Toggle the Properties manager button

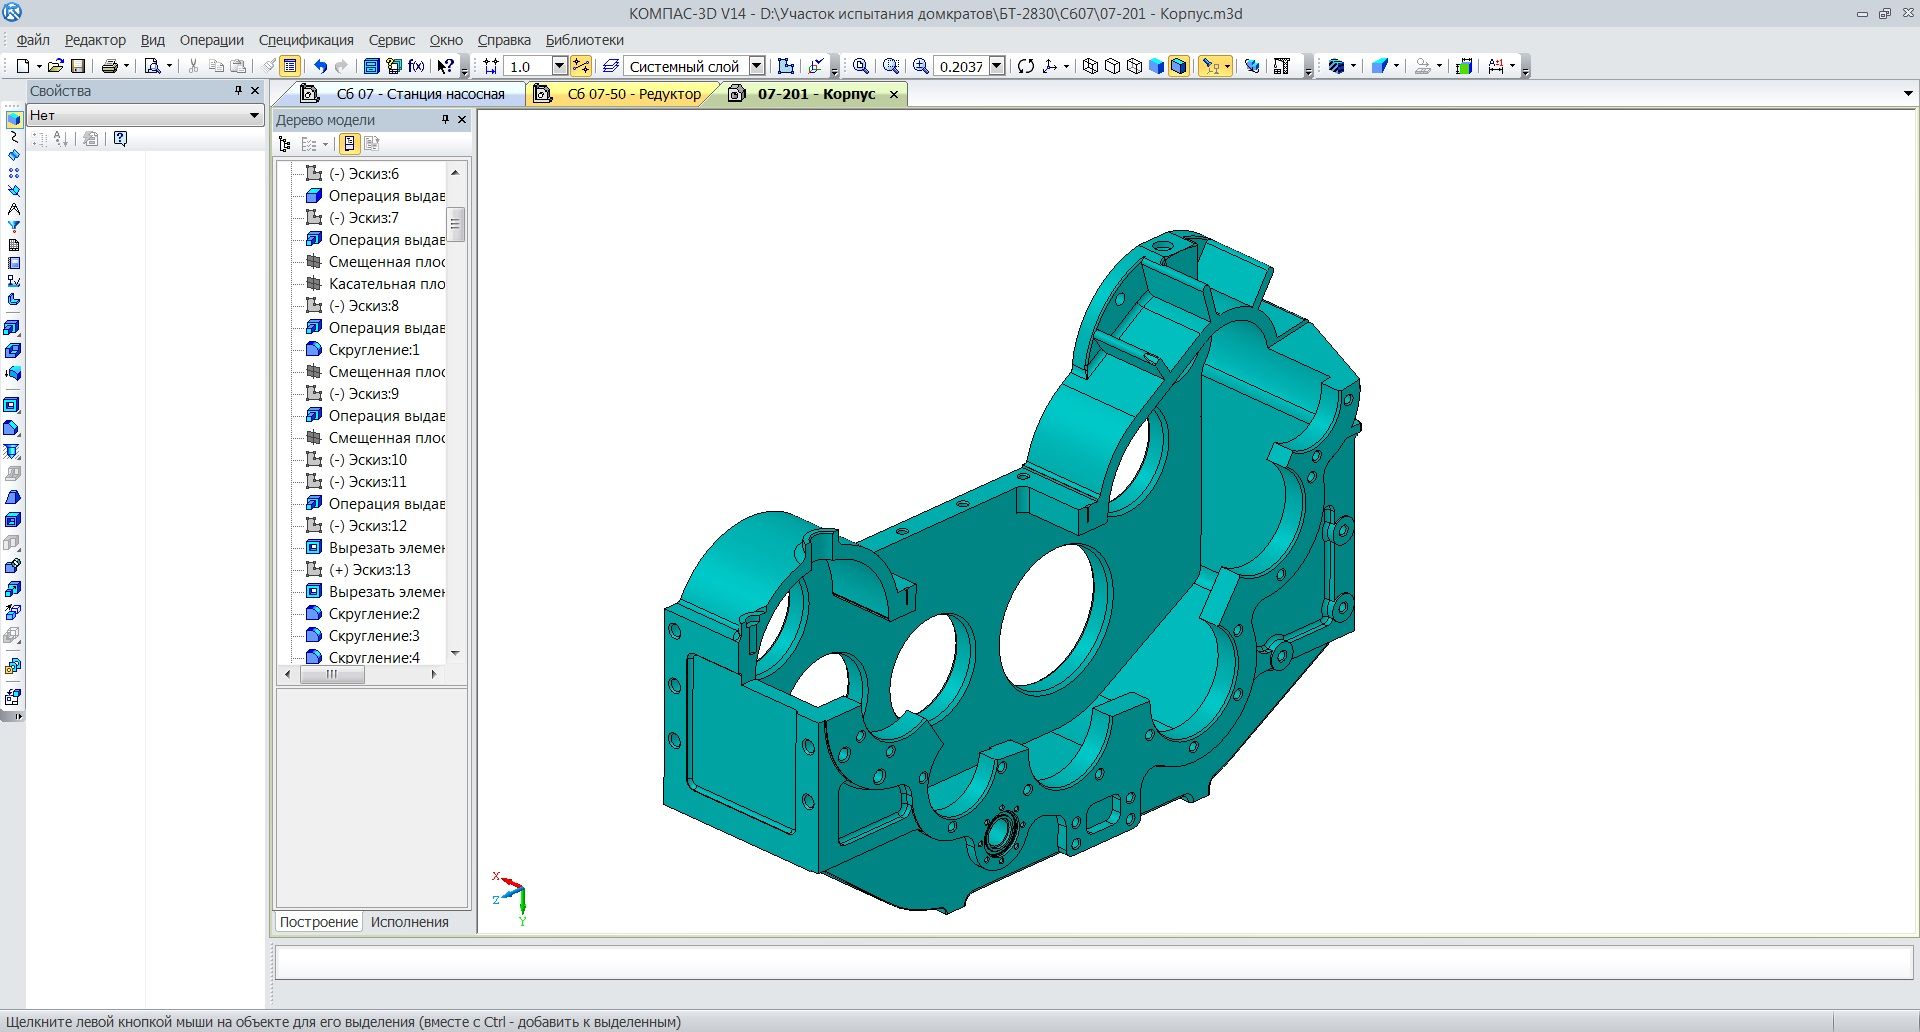290,66
